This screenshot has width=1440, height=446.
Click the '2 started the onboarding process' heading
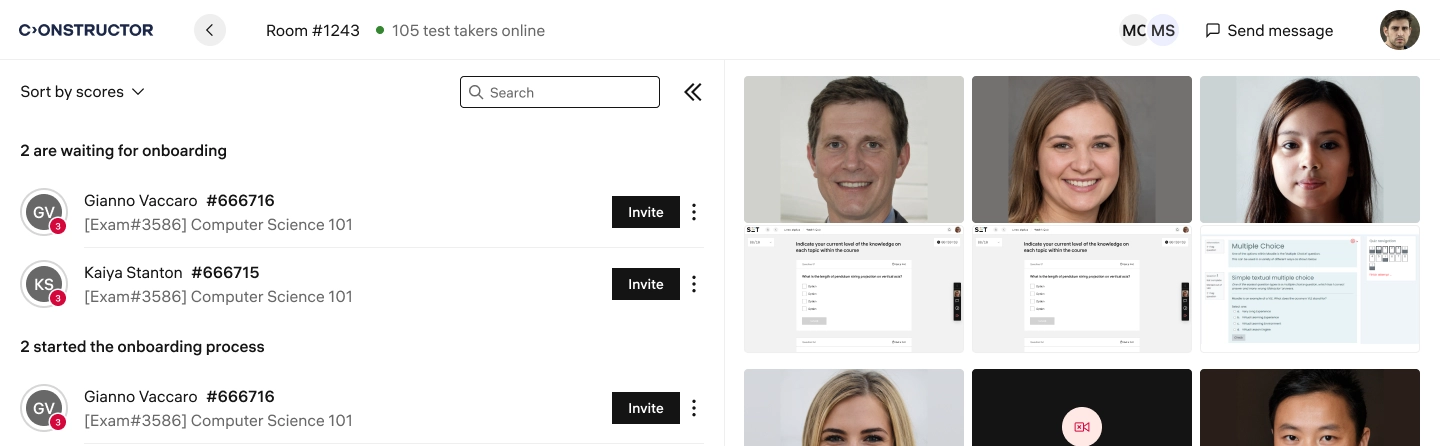tap(143, 347)
